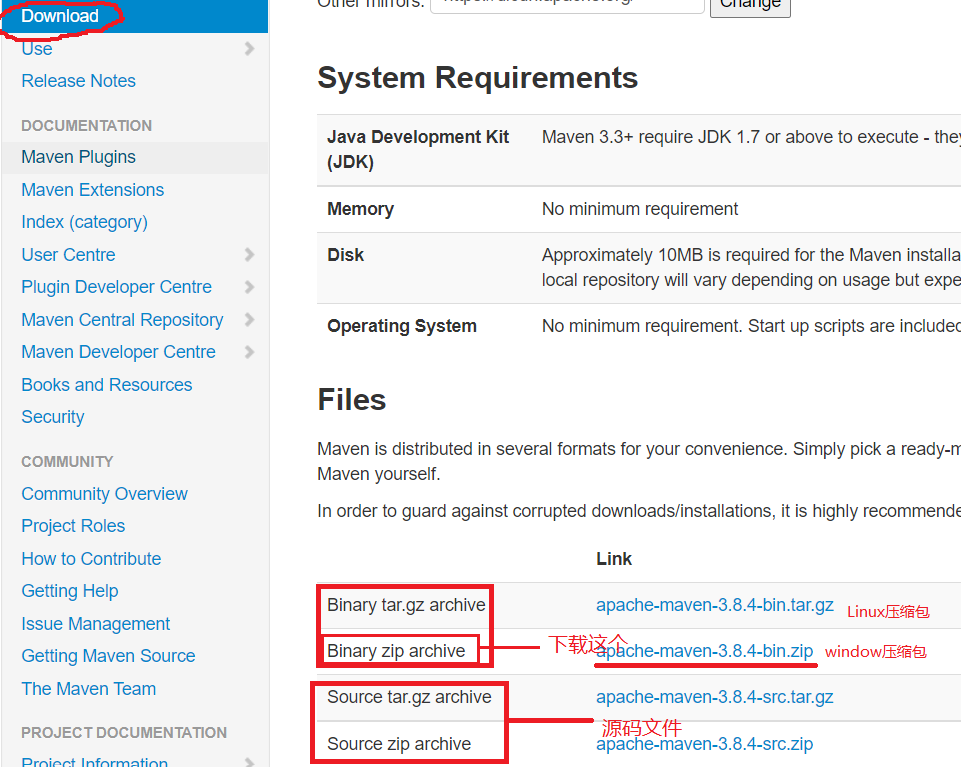Expand Maven Developer Centre chevron
This screenshot has width=961, height=767.
pyautogui.click(x=249, y=352)
